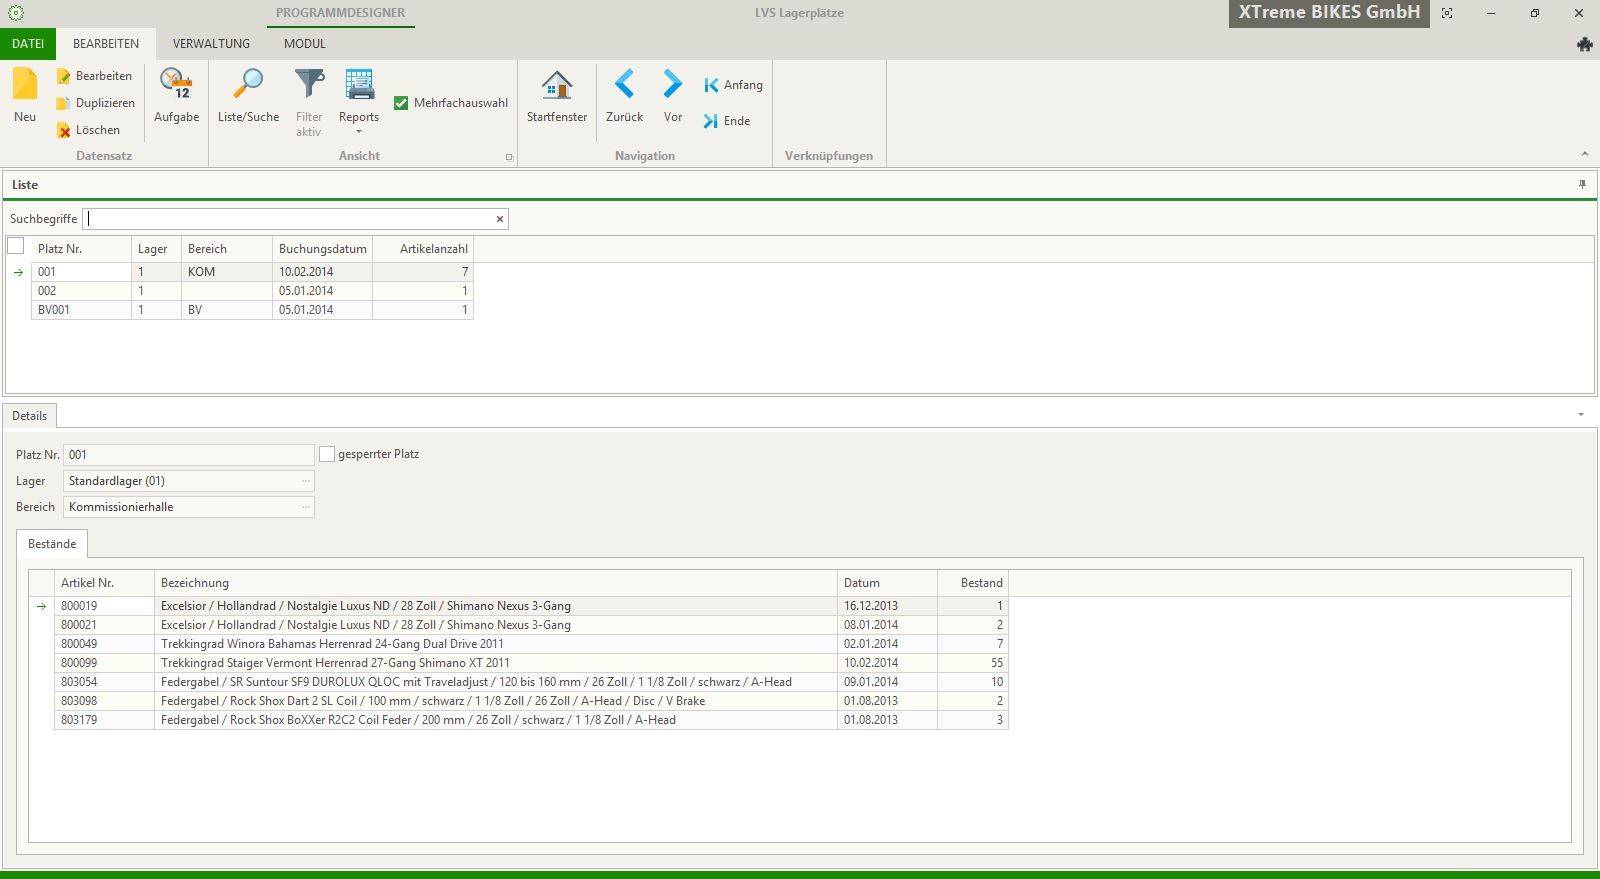Open the DATEI menu tab
The width and height of the screenshot is (1600, 879).
[28, 44]
